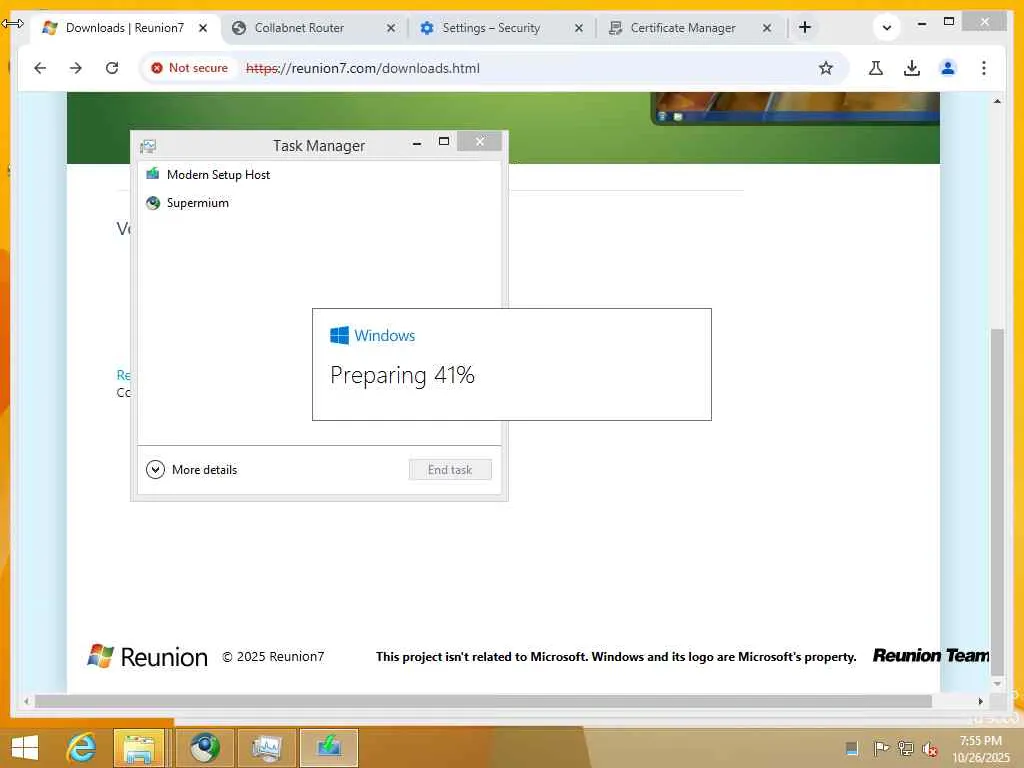Open a new browser tab

click(x=805, y=27)
